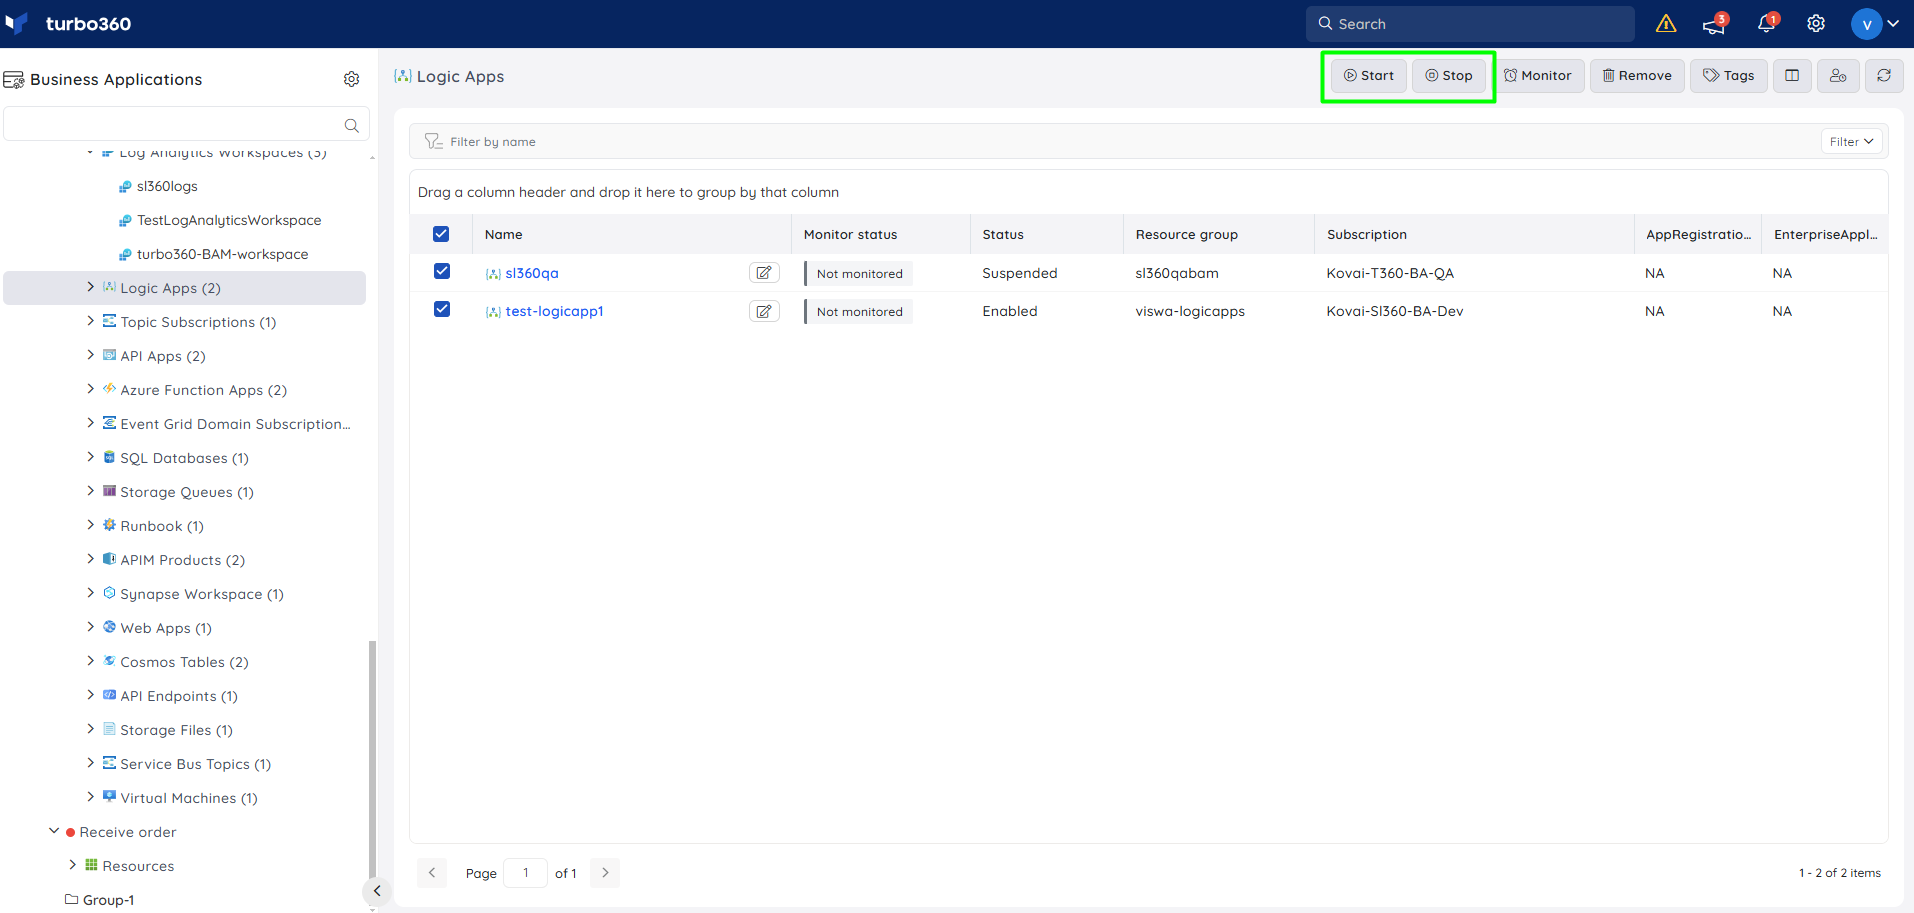Open the test-logicapp1 link
Screen dimensions: 1914x913
[x=554, y=311]
